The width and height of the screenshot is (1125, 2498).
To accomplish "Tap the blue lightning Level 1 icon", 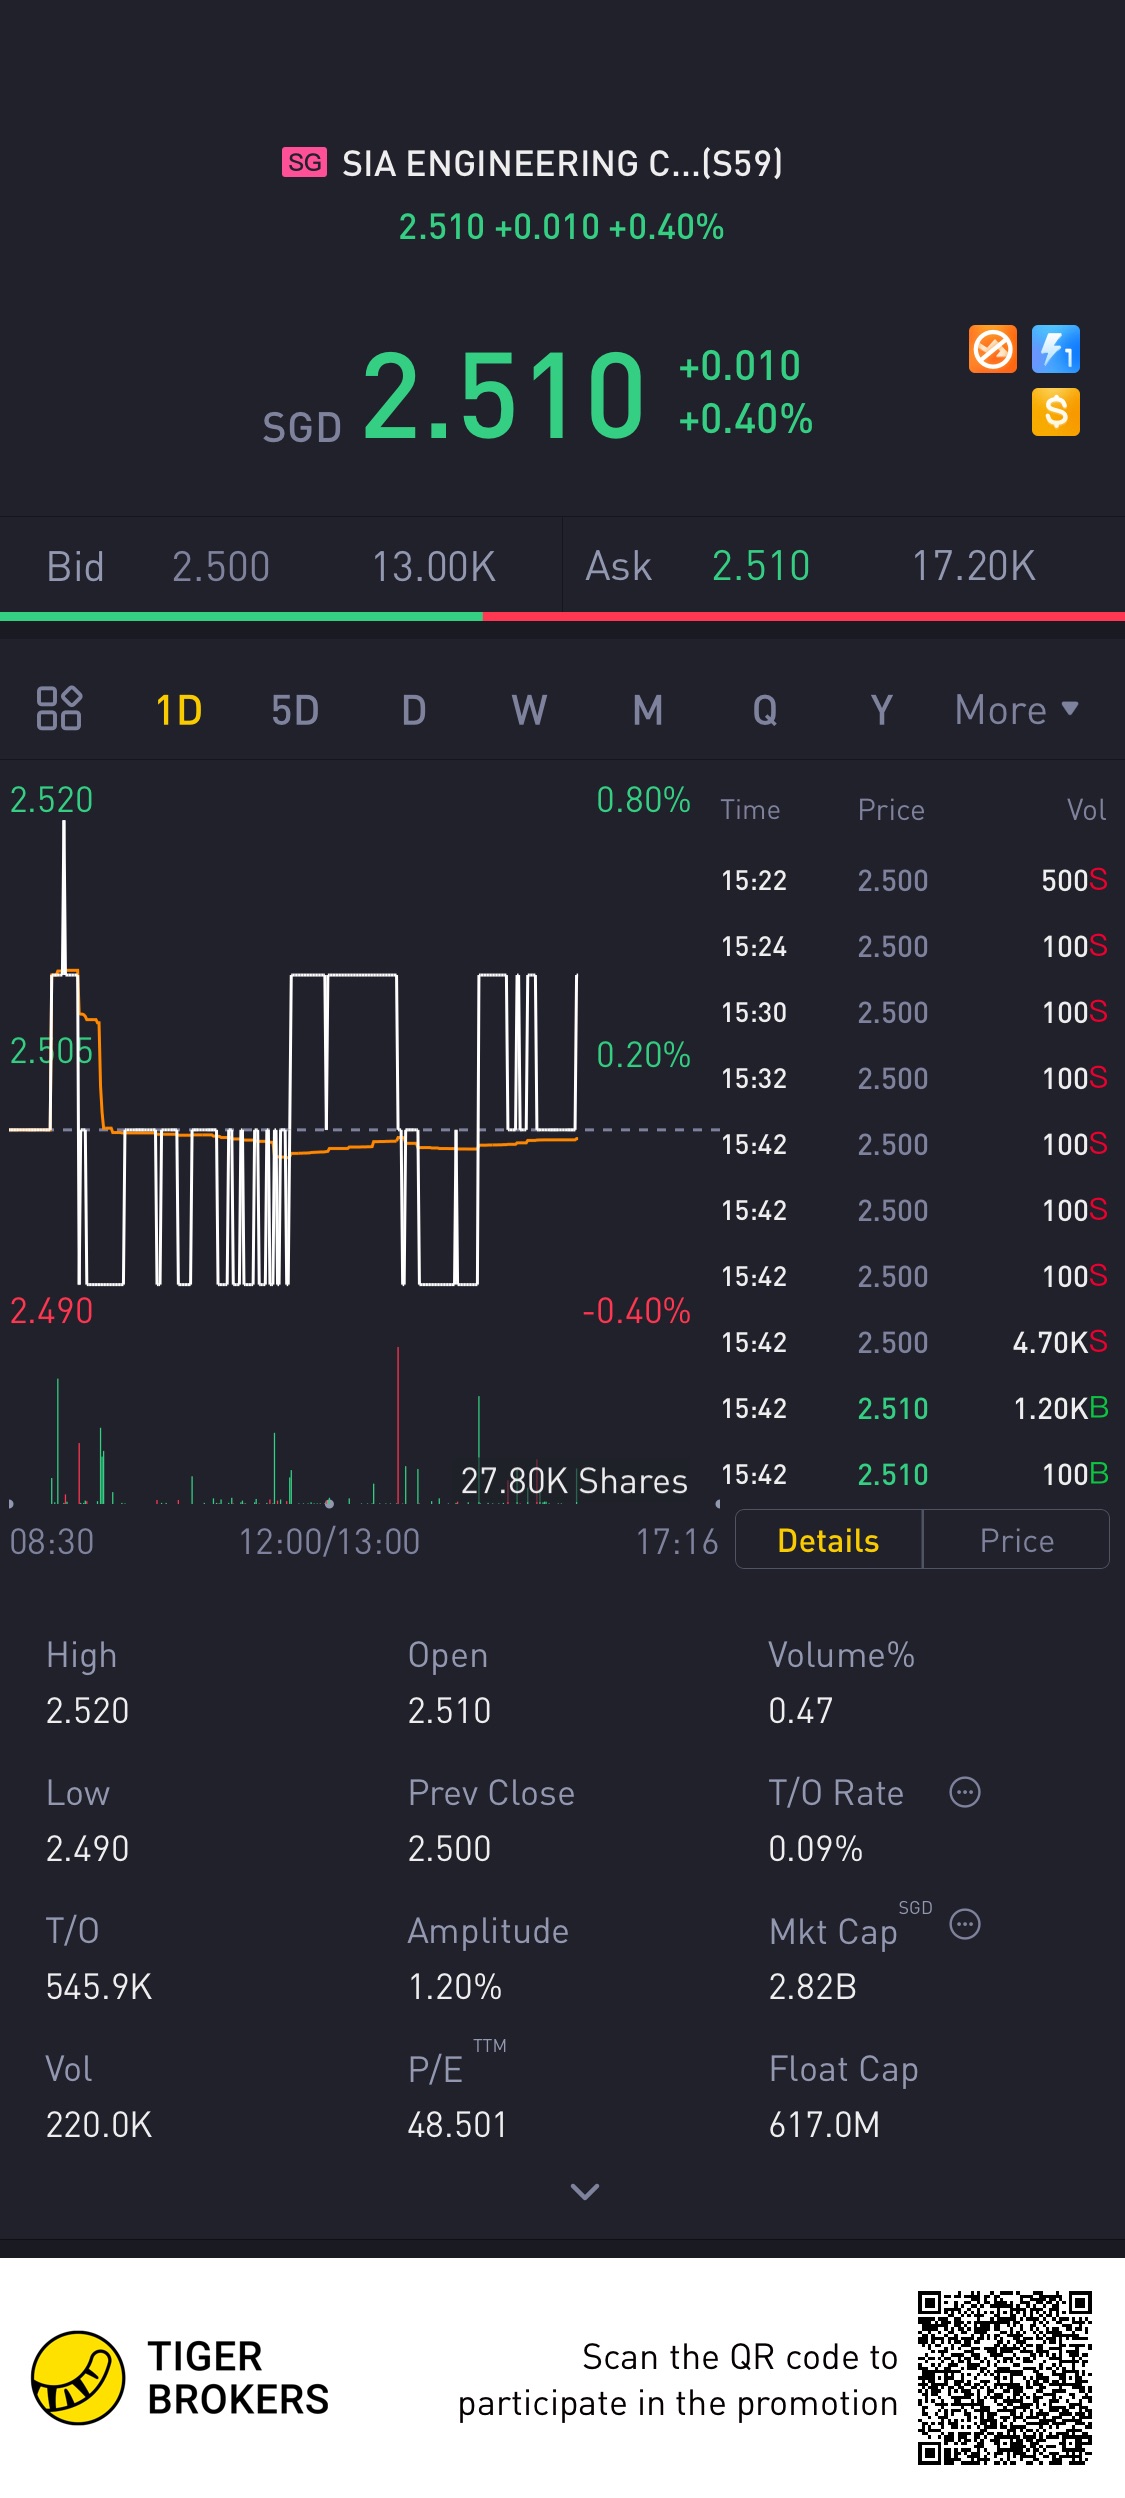I will [1056, 350].
